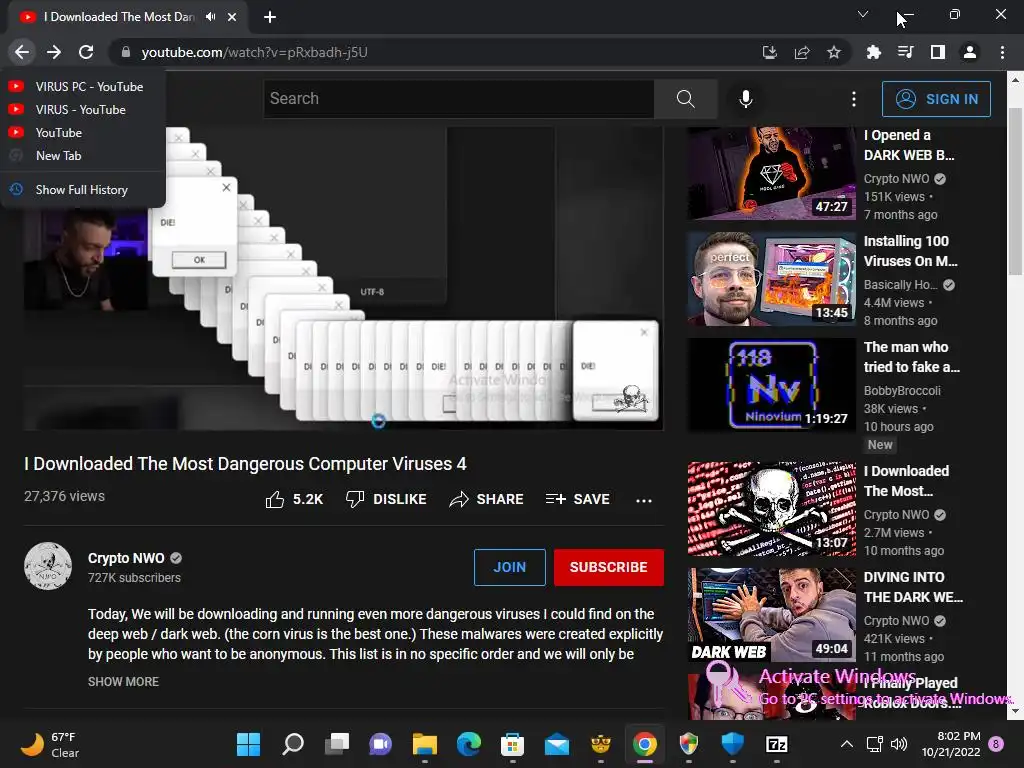Close the YouTube video tab
The width and height of the screenshot is (1024, 768).
(x=232, y=17)
